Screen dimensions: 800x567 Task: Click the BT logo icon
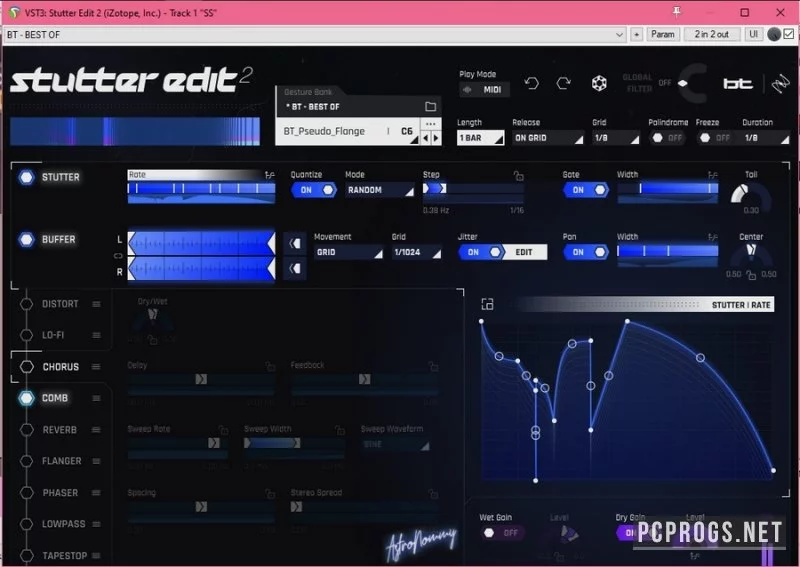[738, 83]
